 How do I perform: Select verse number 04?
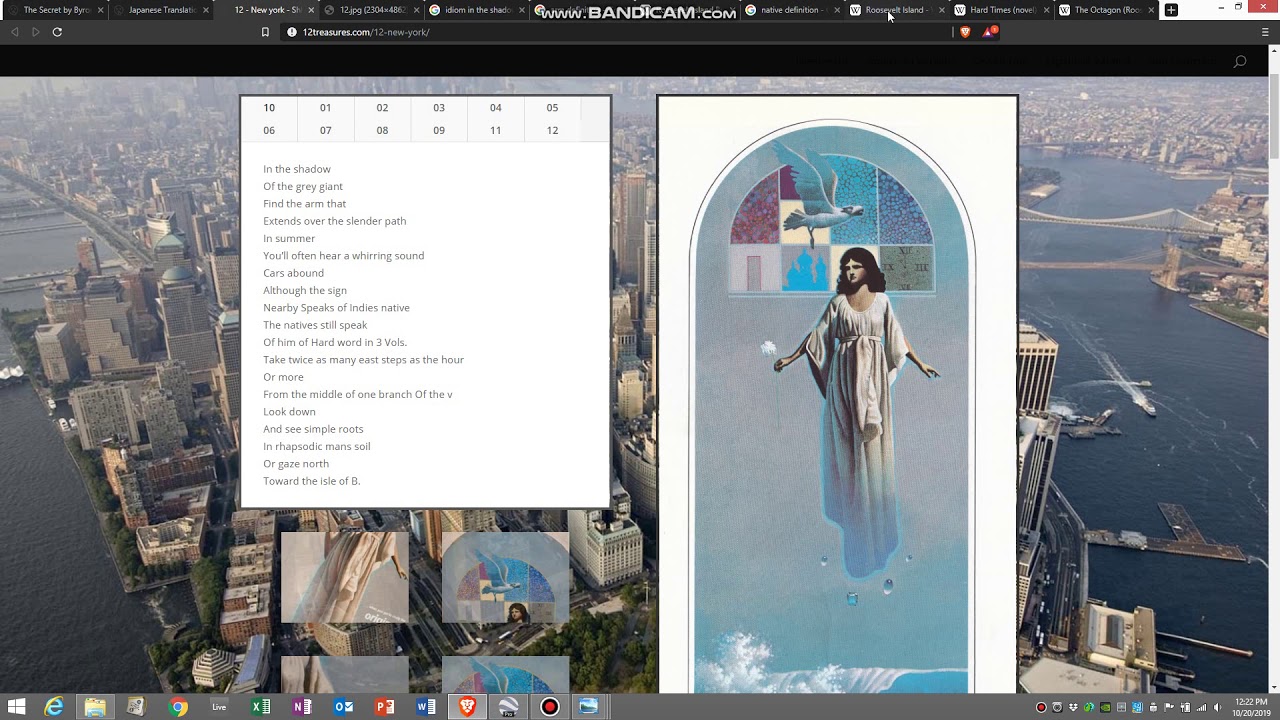coord(496,107)
